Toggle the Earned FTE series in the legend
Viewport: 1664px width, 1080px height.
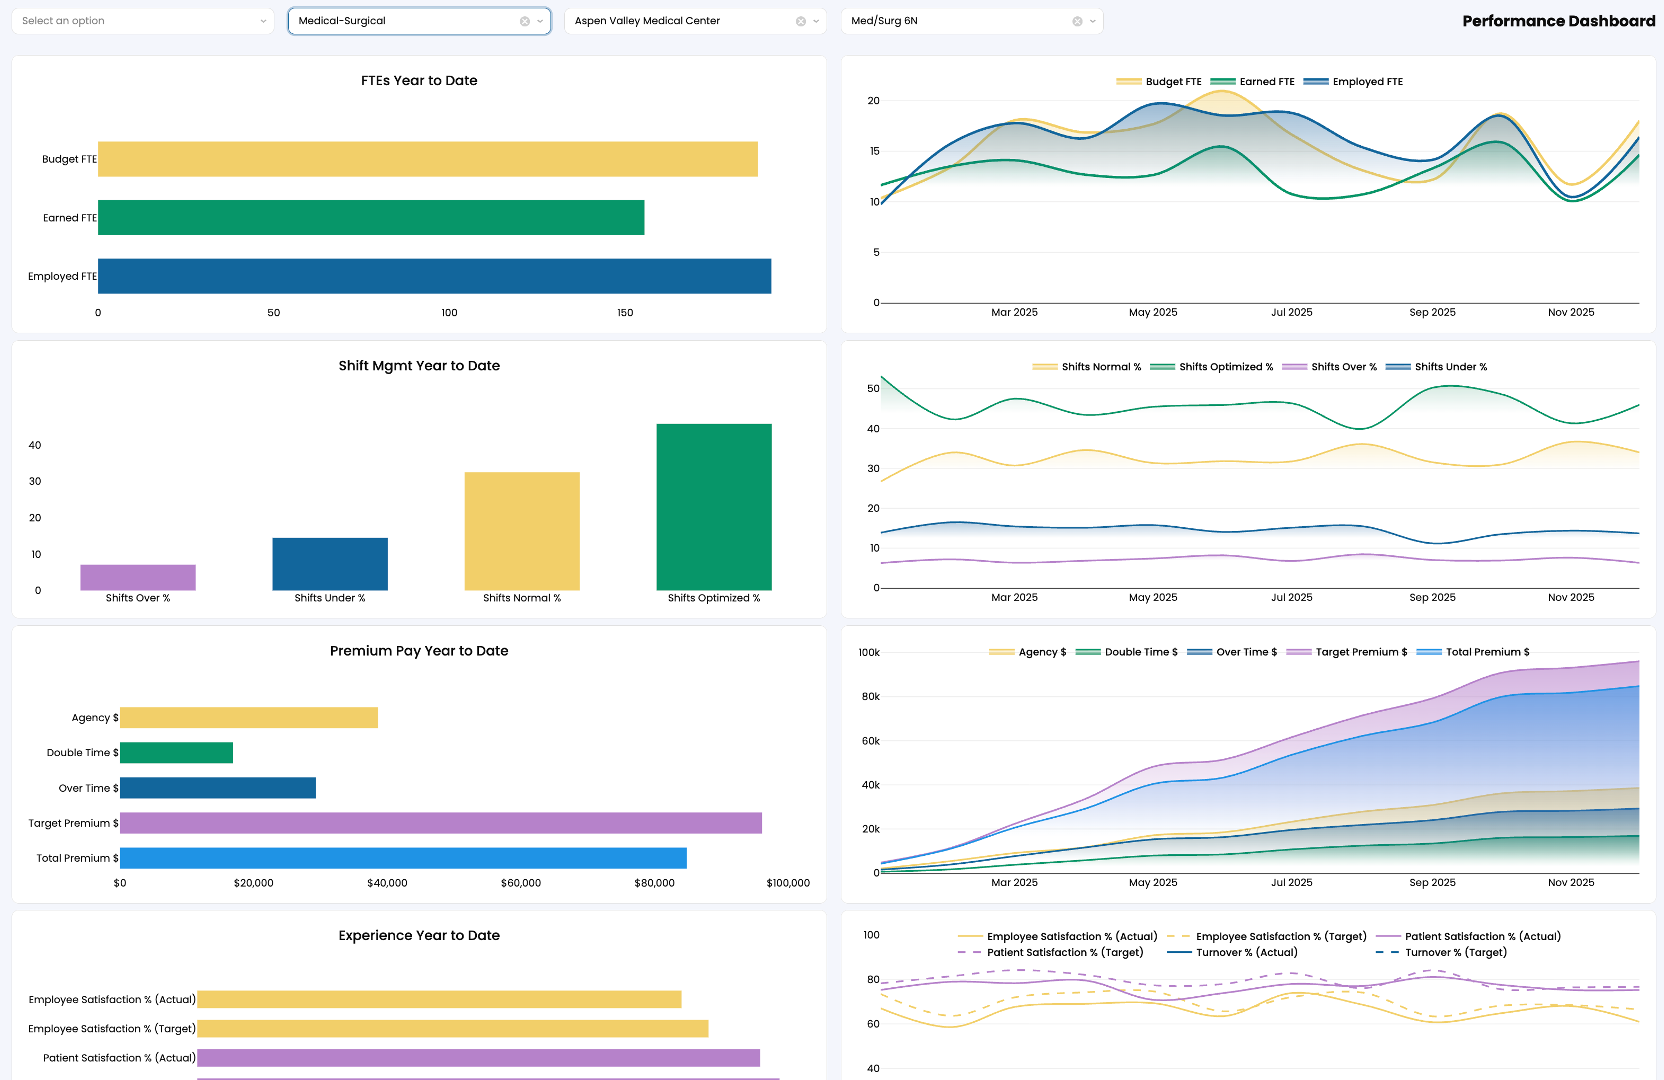[1251, 81]
